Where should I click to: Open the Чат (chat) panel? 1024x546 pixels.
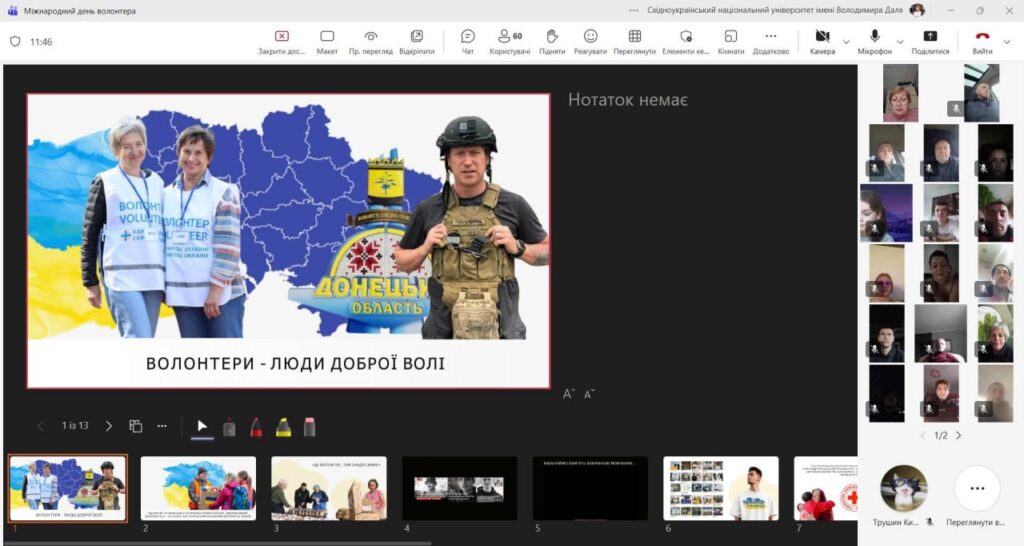coord(467,41)
